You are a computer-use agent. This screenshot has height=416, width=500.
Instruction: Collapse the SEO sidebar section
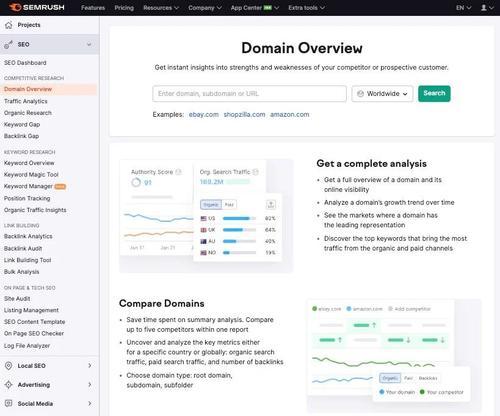[89, 44]
